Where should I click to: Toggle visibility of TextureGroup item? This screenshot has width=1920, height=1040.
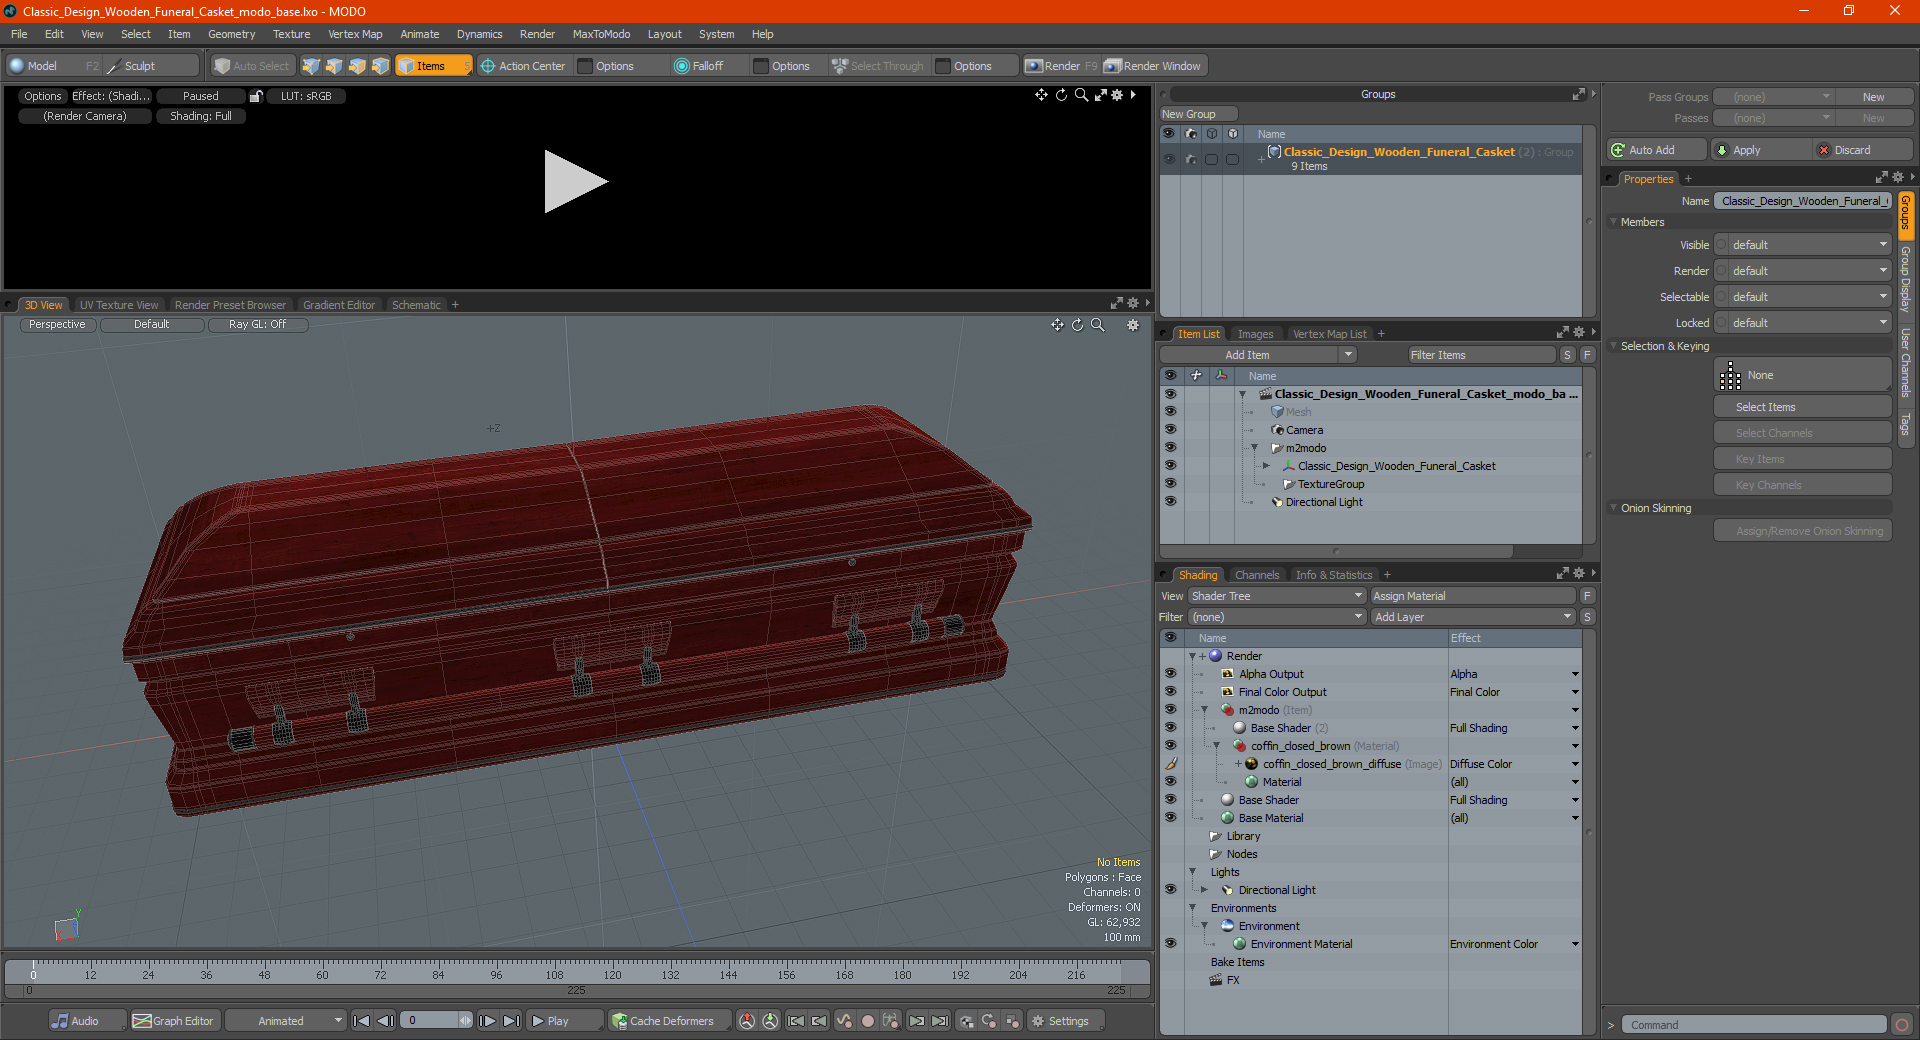tap(1170, 484)
